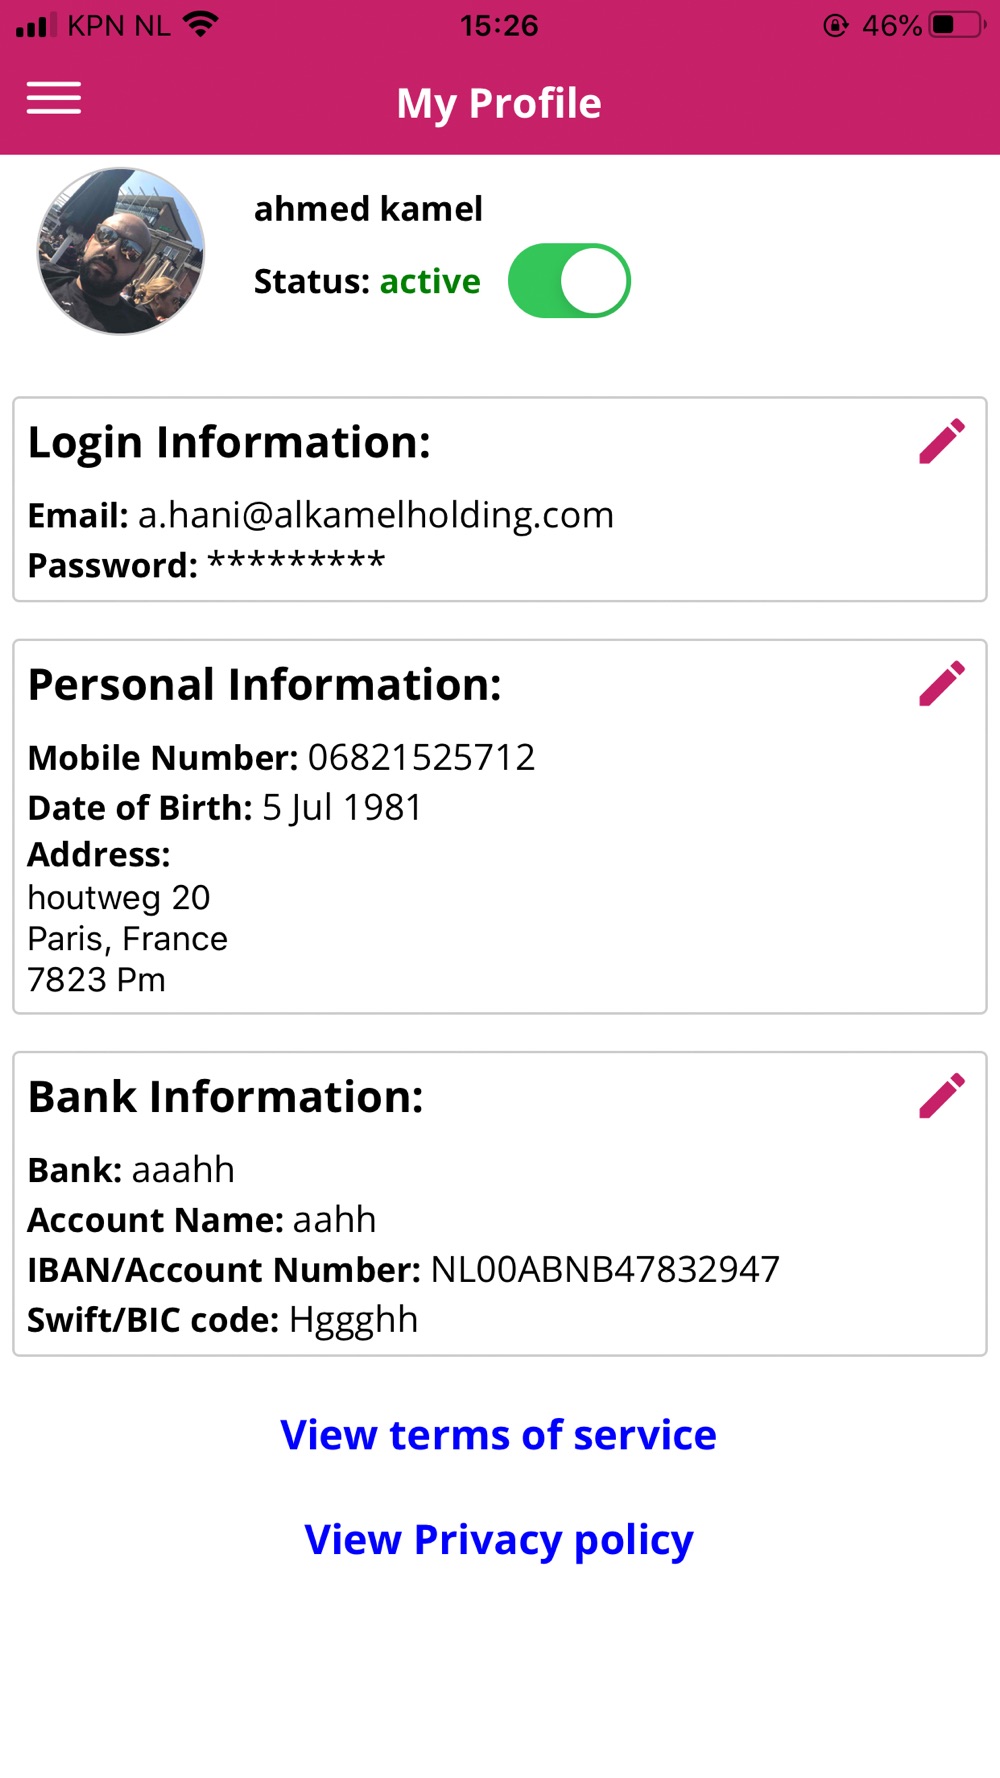
Task: Toggle the active status switch off
Action: pos(569,281)
